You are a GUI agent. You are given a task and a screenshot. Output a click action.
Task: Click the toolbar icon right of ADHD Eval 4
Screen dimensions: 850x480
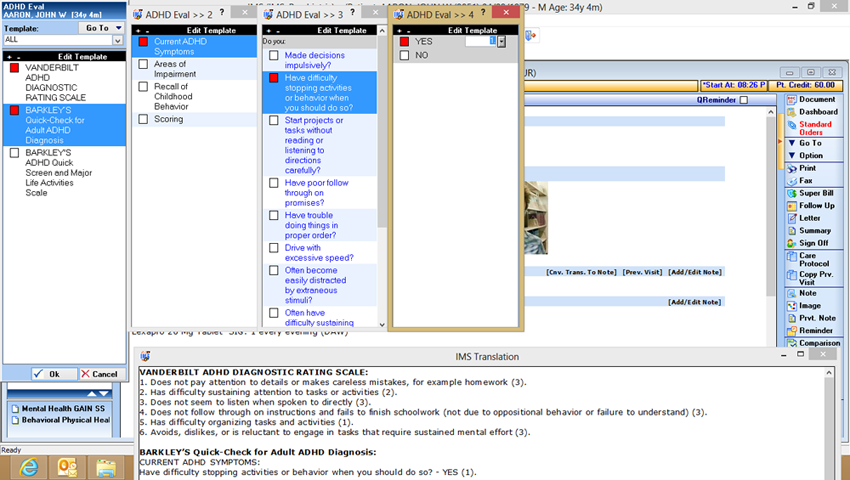[x=531, y=36]
